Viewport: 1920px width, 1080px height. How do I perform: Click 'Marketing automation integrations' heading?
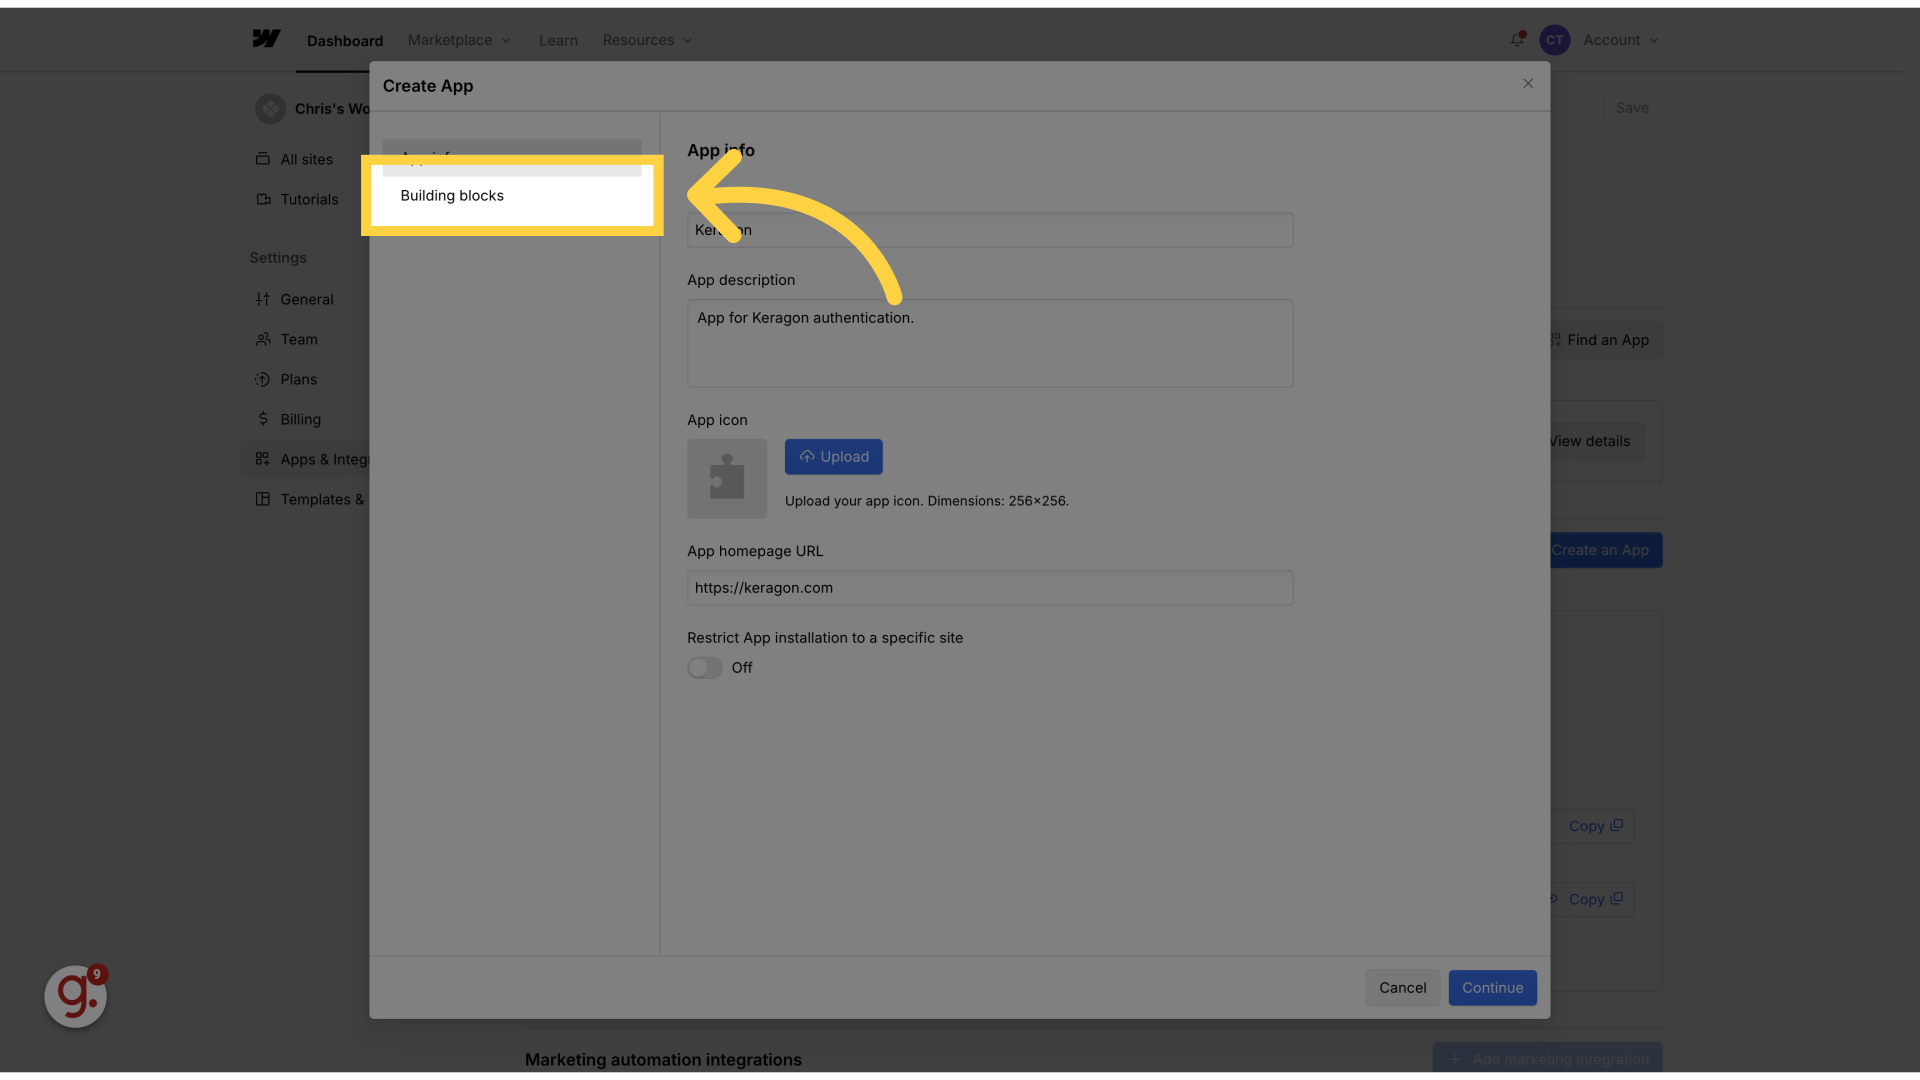tap(663, 1059)
